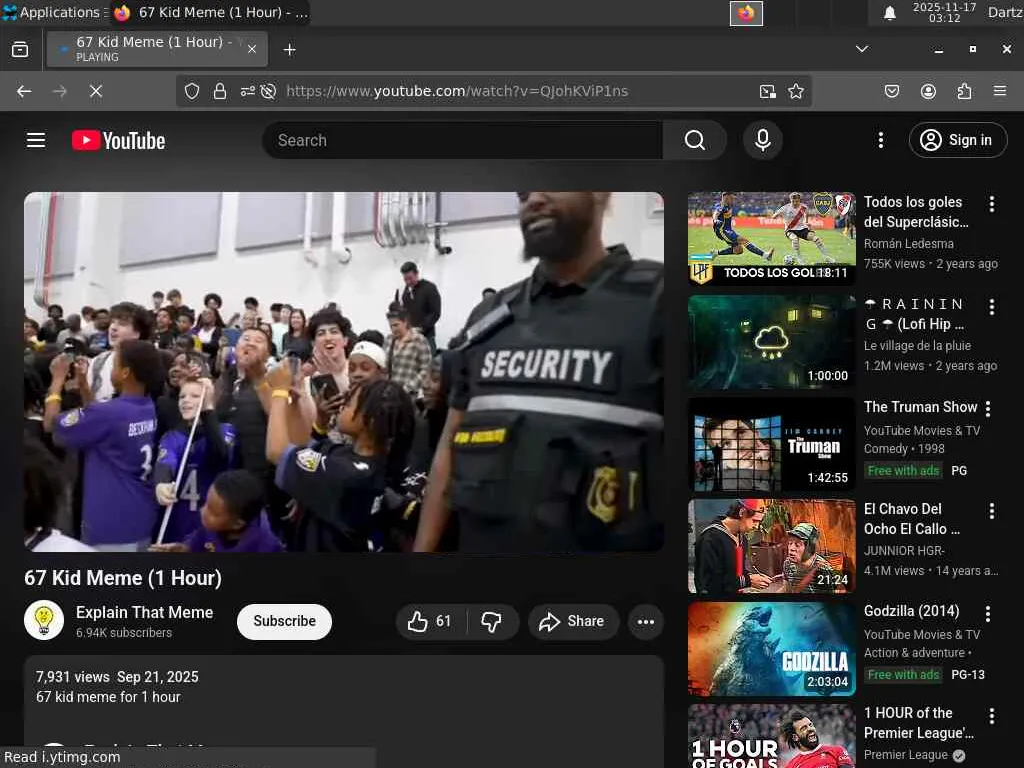Stop page loading with X button
Image resolution: width=1024 pixels, height=768 pixels.
(x=96, y=91)
